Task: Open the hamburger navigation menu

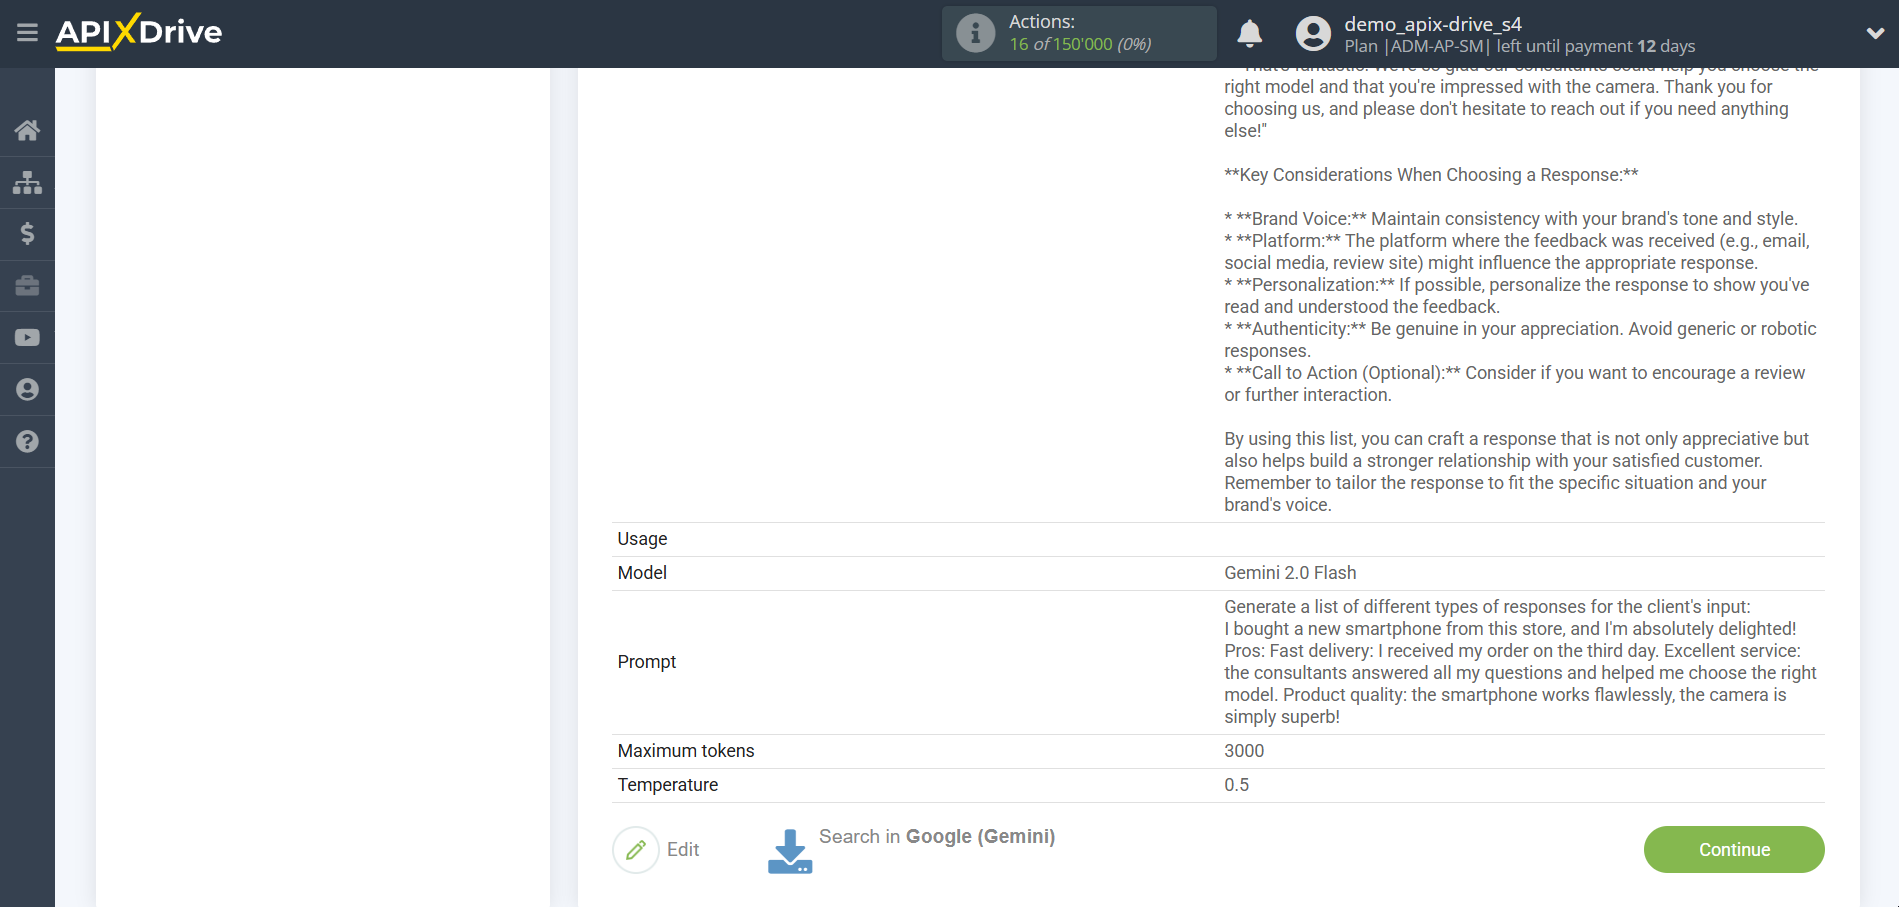Action: [x=27, y=32]
